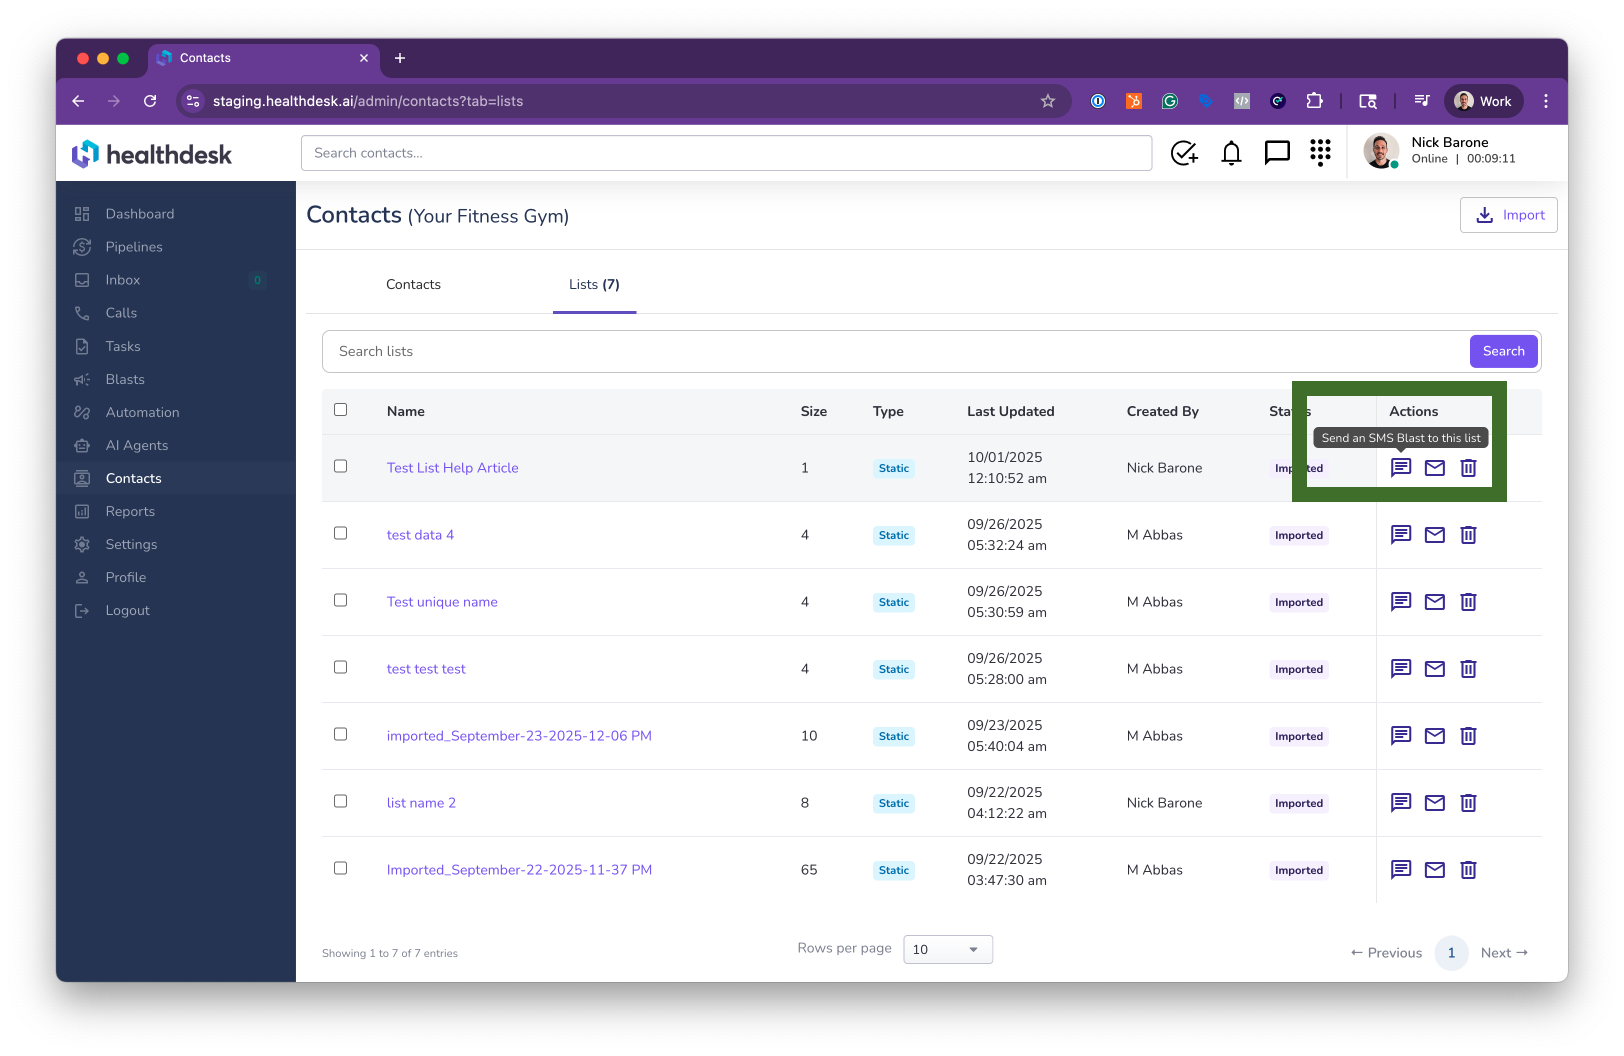This screenshot has width=1624, height=1056.
Task: Open browser extensions puzzle icon
Action: pos(1315,101)
